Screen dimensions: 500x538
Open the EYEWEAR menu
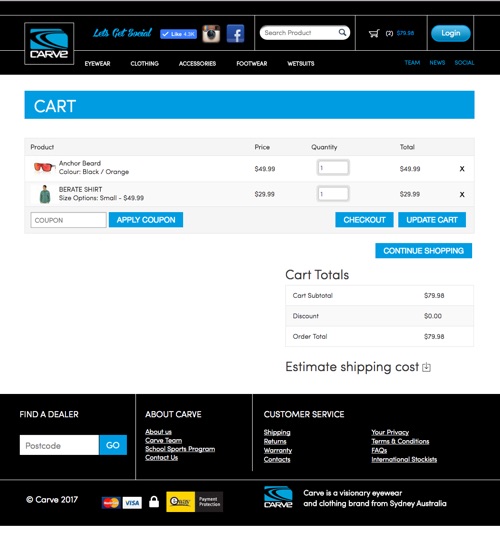pyautogui.click(x=97, y=63)
